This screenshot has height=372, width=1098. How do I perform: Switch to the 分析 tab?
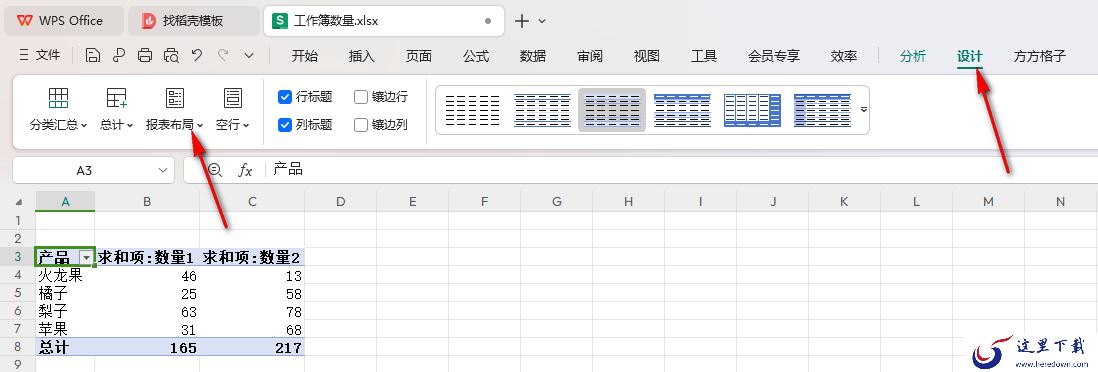click(913, 57)
